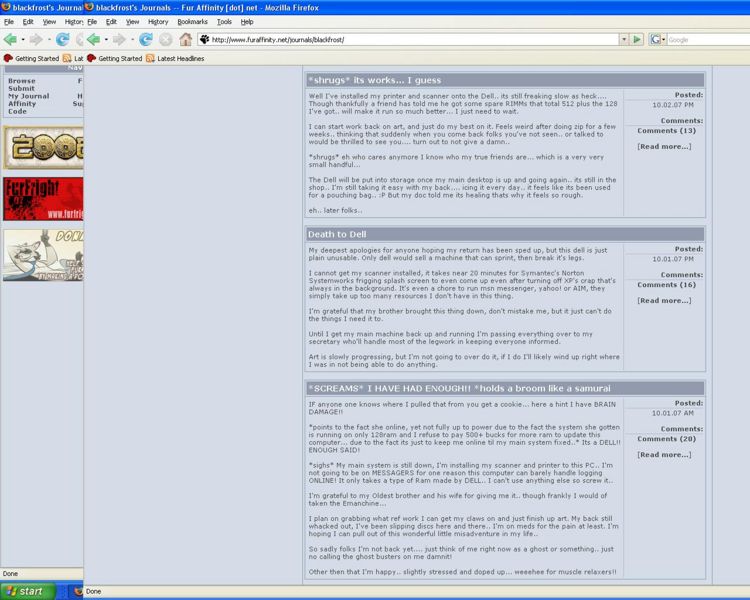
Task: Click the Getting Started bookmark icon
Action: 92,58
